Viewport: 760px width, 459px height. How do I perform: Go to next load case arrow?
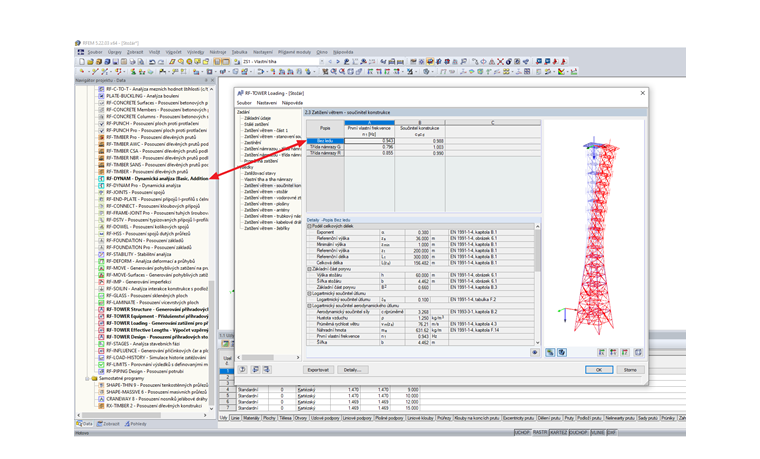338,62
